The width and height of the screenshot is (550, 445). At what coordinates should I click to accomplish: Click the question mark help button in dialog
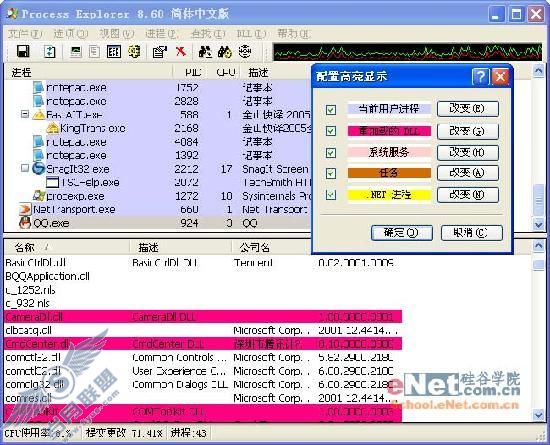click(480, 76)
